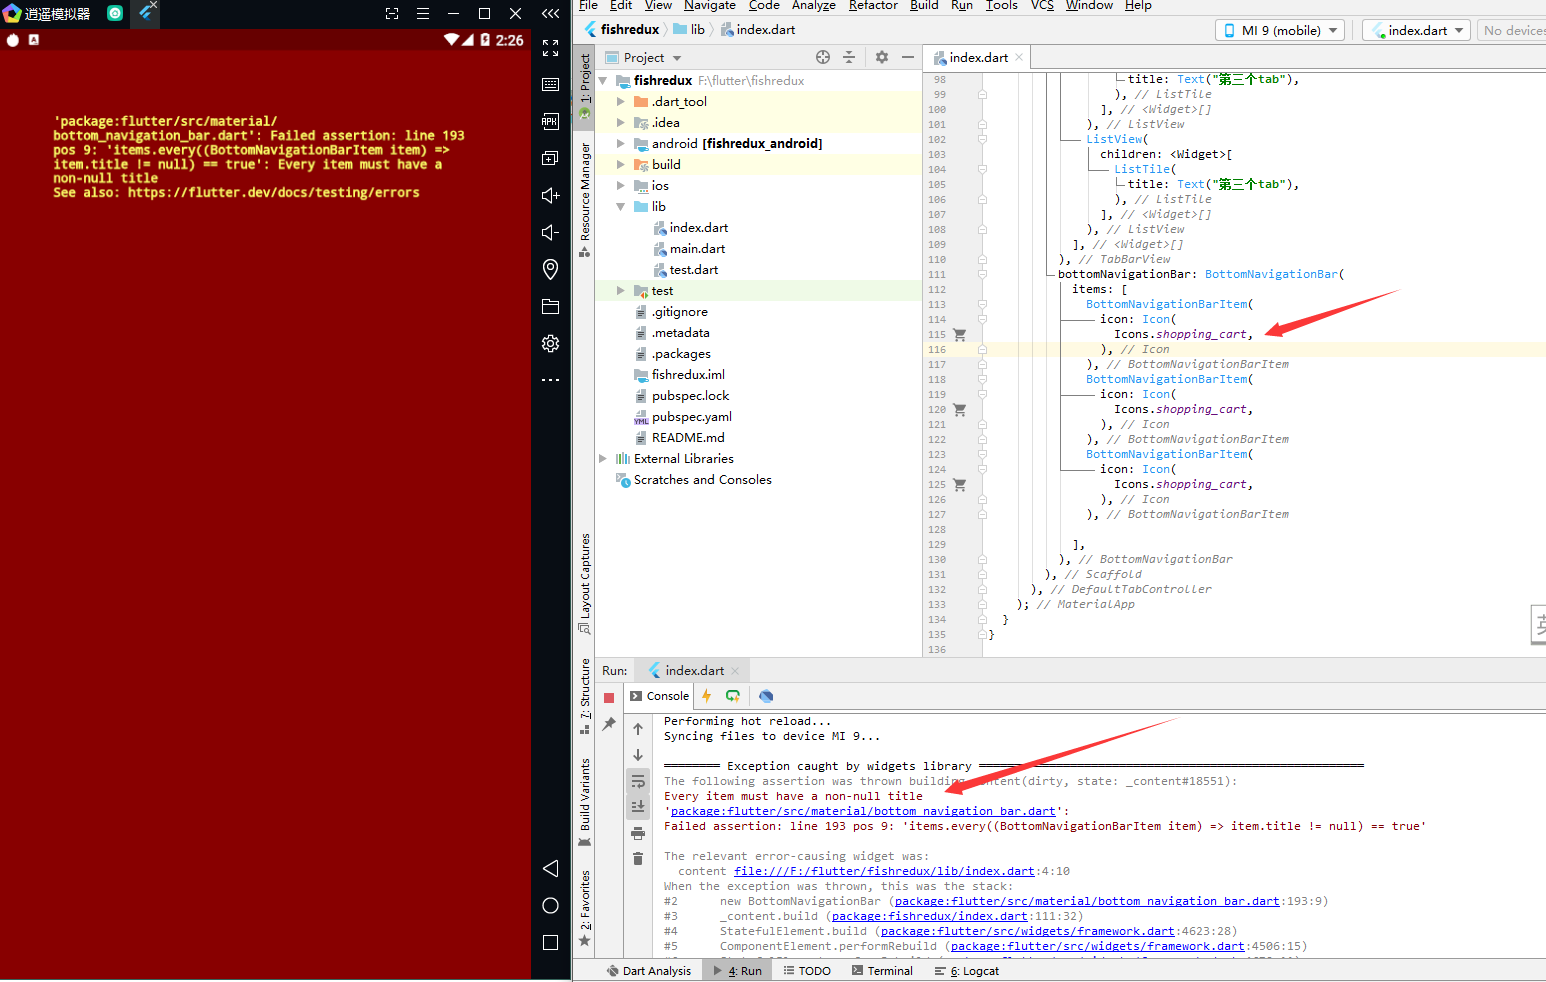1546x982 pixels.
Task: Open Analyze menu
Action: coord(813,5)
